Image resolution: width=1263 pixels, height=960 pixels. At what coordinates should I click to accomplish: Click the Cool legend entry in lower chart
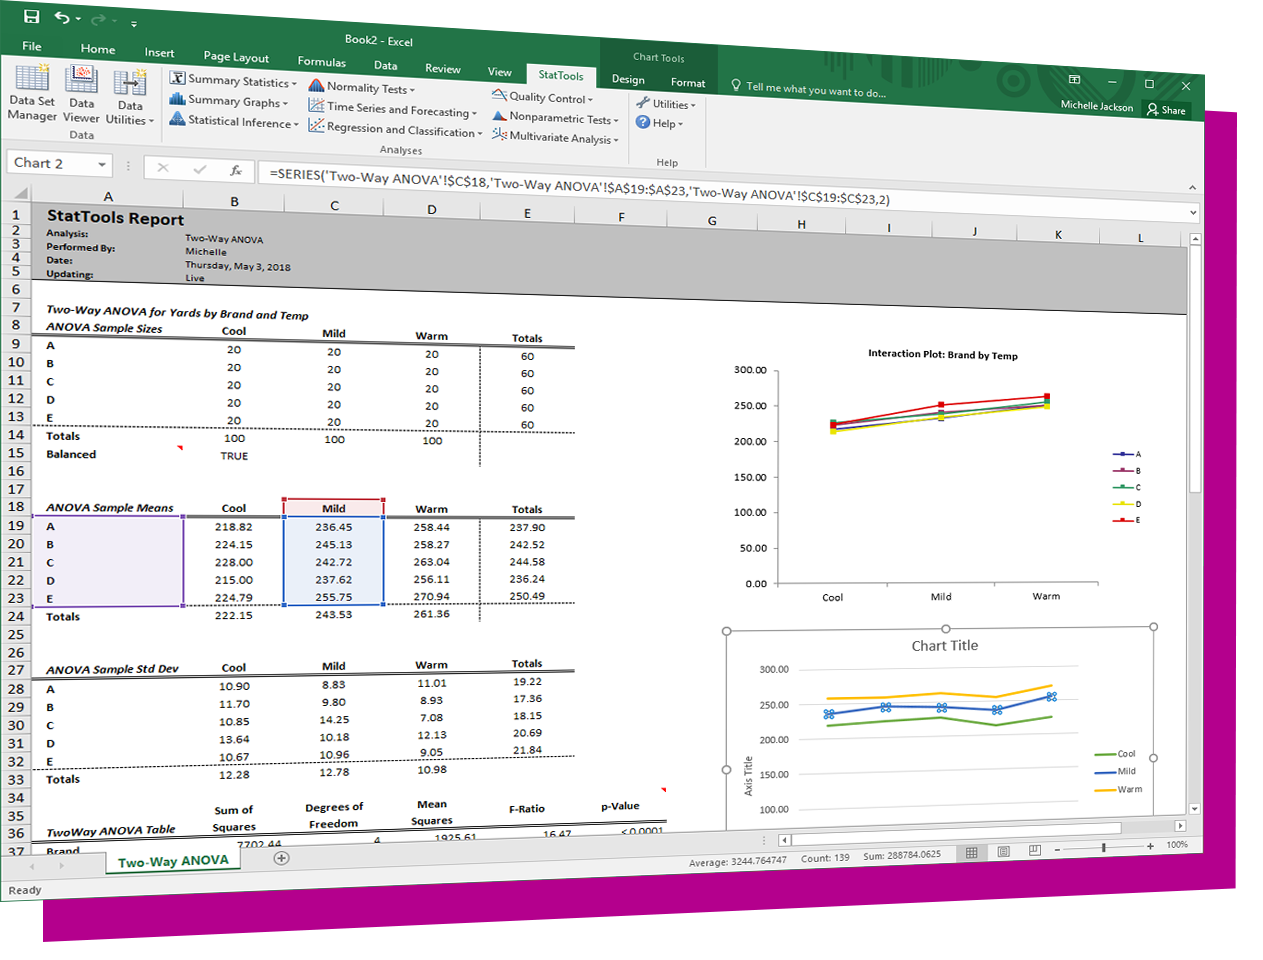(1115, 754)
